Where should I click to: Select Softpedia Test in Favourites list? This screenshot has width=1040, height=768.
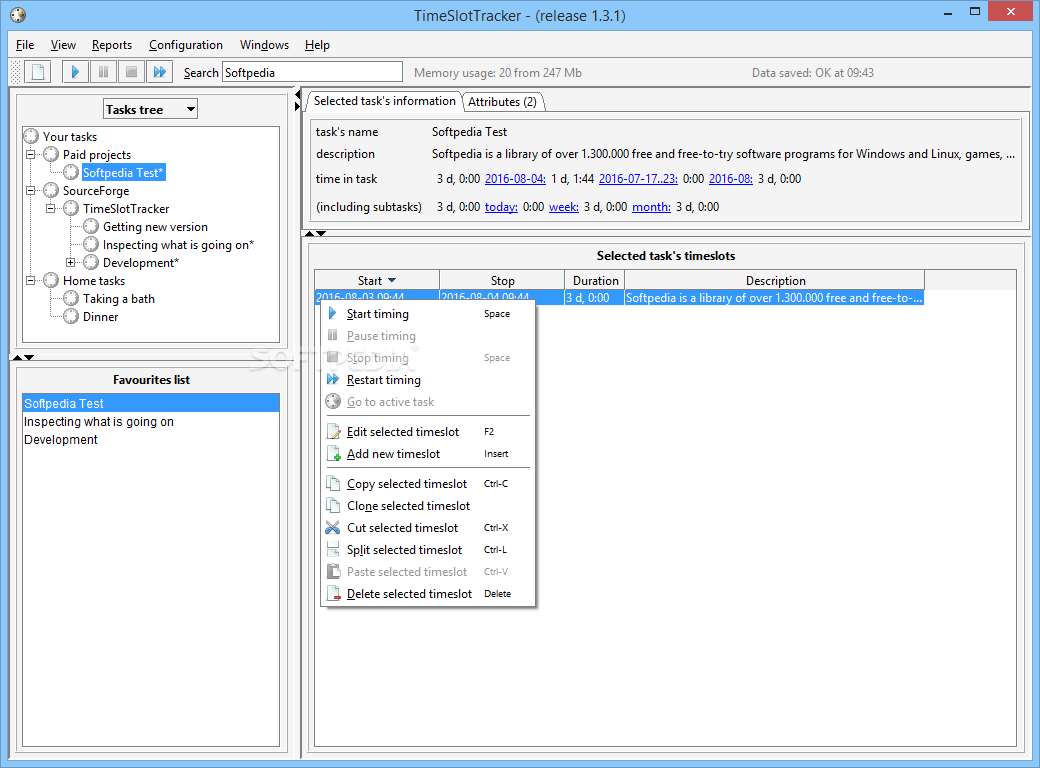click(151, 403)
